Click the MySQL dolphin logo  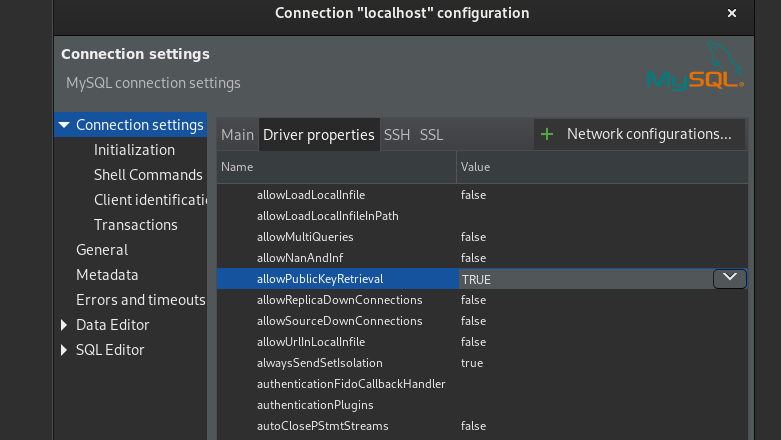click(696, 68)
